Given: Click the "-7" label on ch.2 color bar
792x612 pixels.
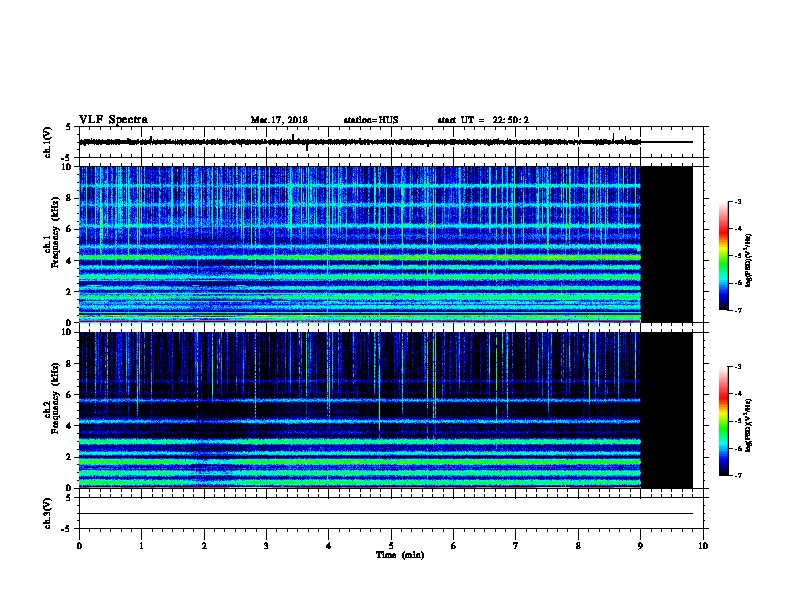Looking at the screenshot, I should point(737,476).
